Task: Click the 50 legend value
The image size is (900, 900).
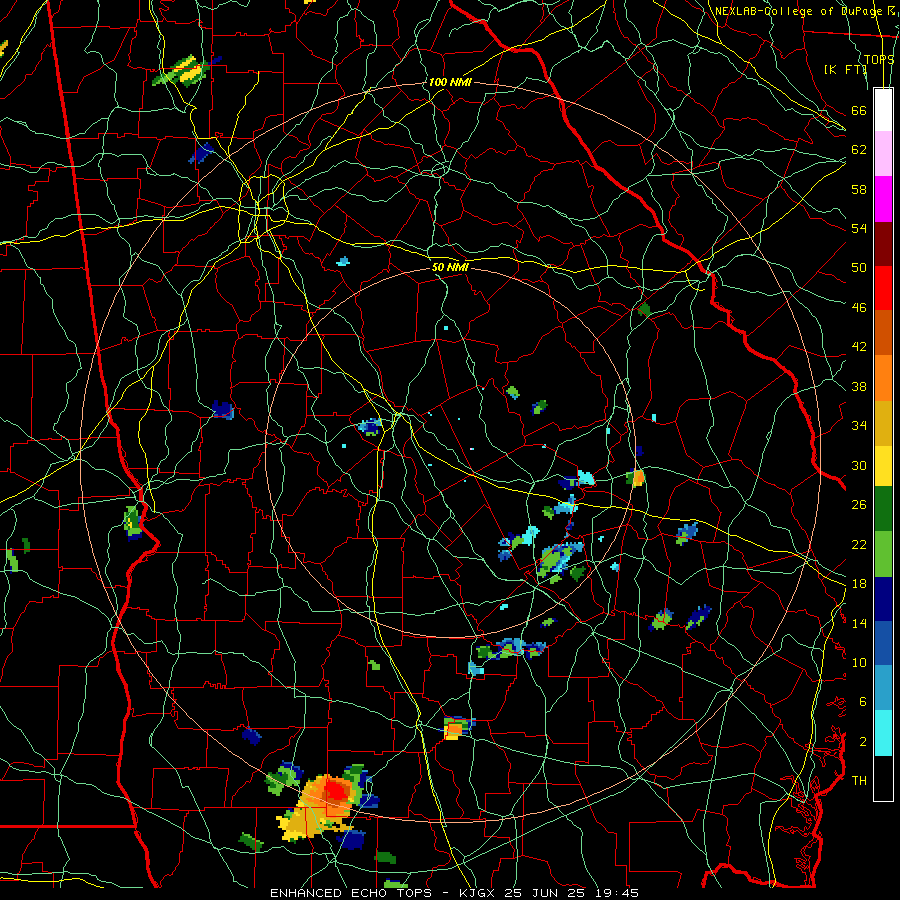Action: point(859,268)
